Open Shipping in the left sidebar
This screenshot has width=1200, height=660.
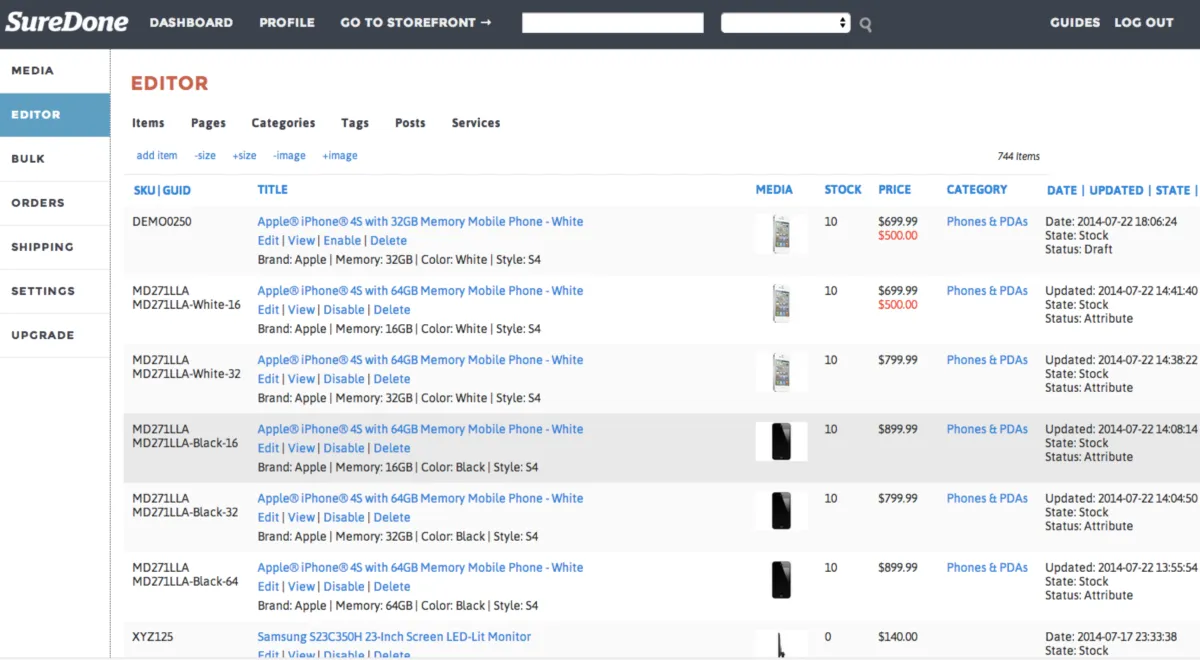(x=42, y=247)
